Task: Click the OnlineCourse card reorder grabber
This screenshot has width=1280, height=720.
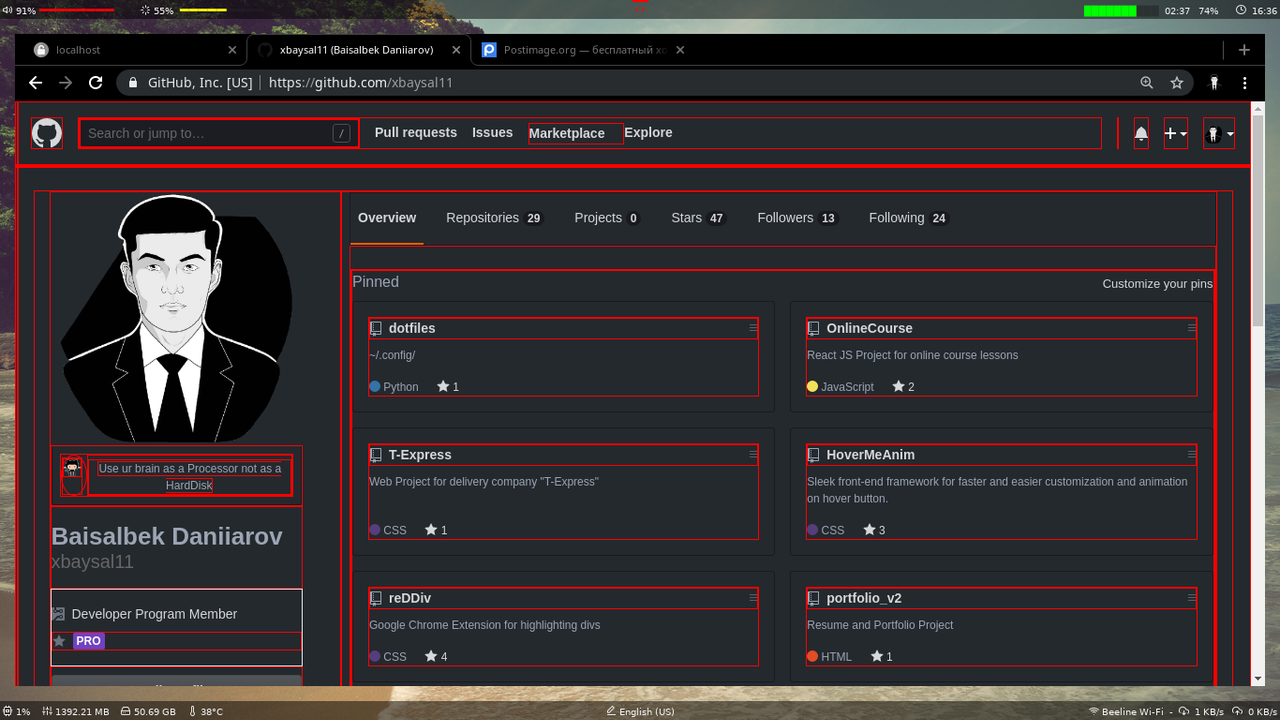Action: (x=1191, y=328)
